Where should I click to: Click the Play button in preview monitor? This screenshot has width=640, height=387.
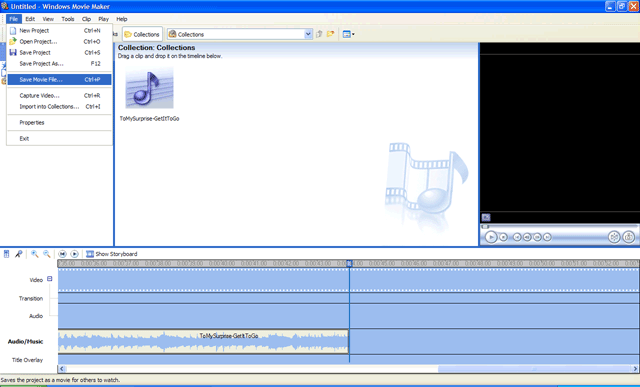click(491, 237)
